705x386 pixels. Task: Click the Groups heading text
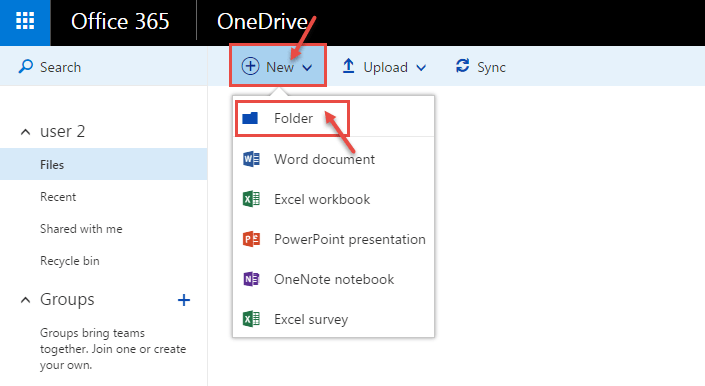point(67,299)
